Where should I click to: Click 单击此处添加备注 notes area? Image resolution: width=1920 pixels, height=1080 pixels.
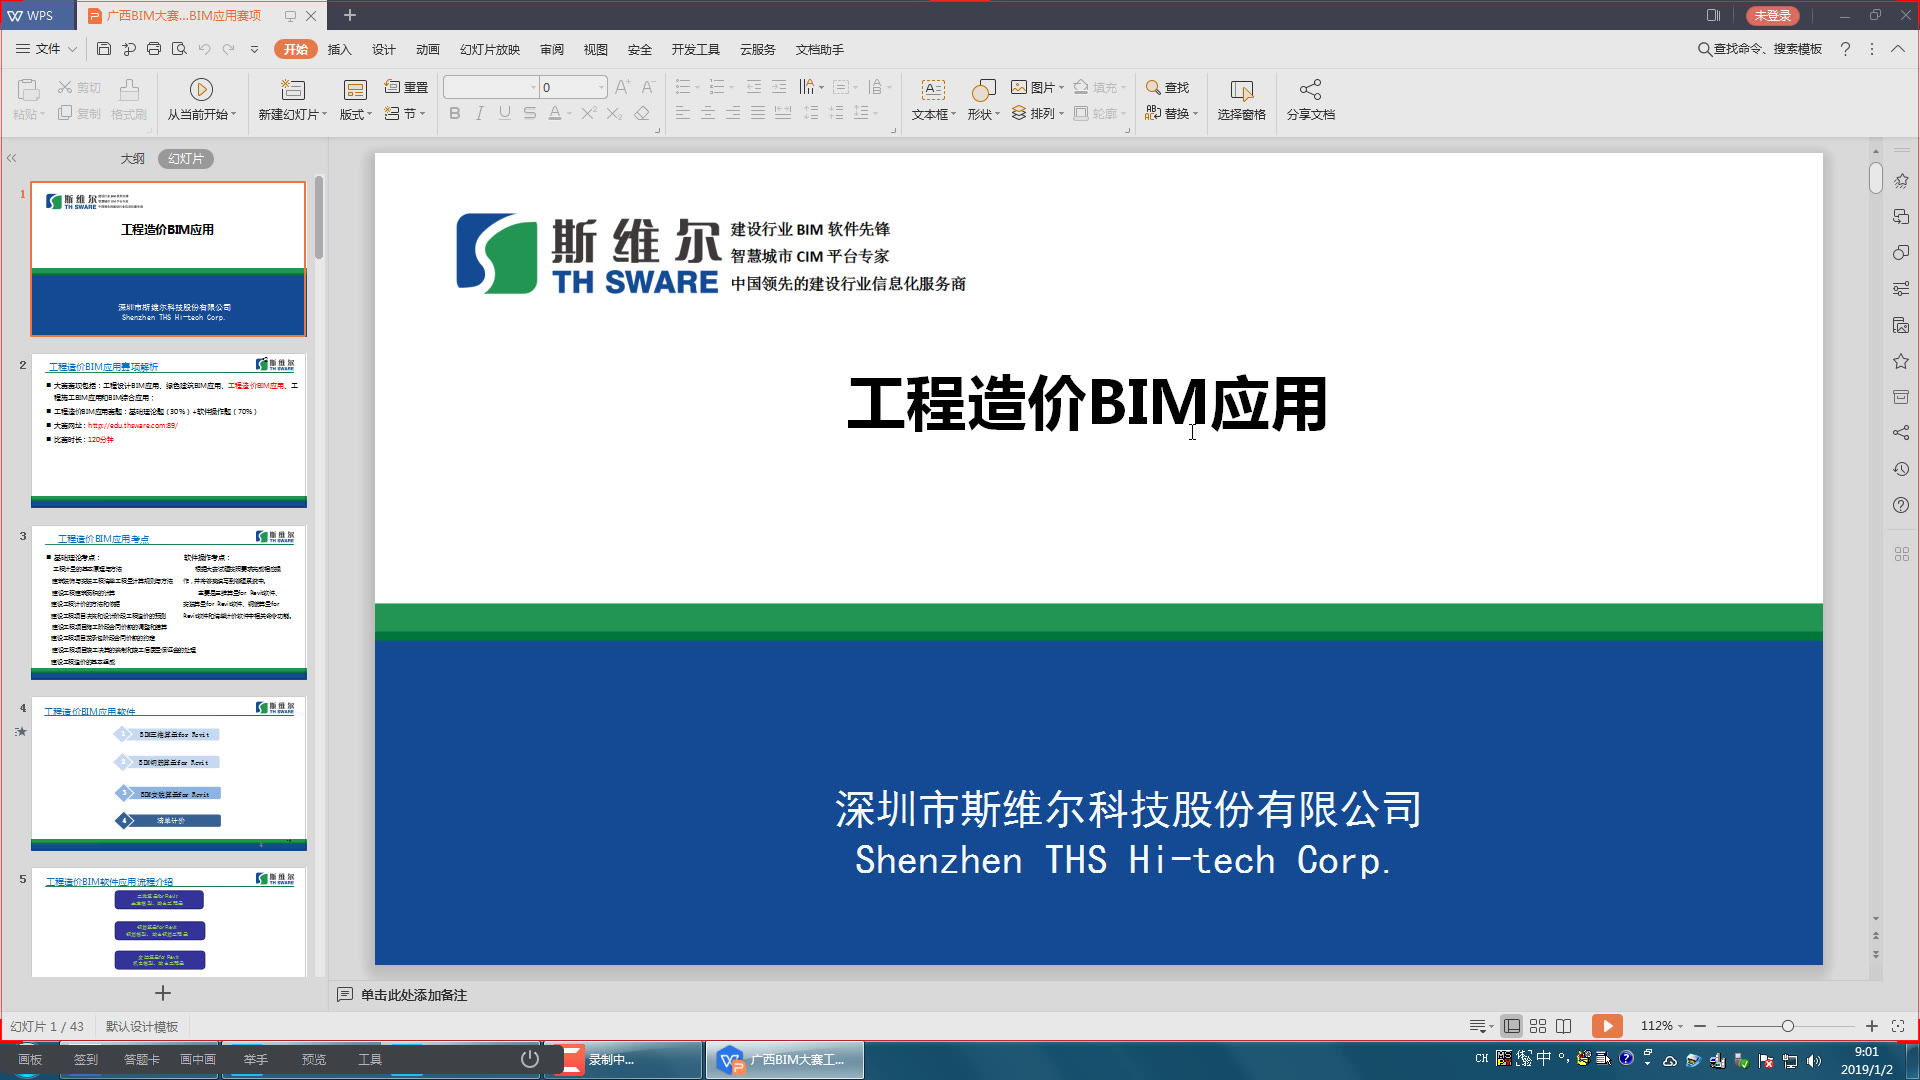414,995
